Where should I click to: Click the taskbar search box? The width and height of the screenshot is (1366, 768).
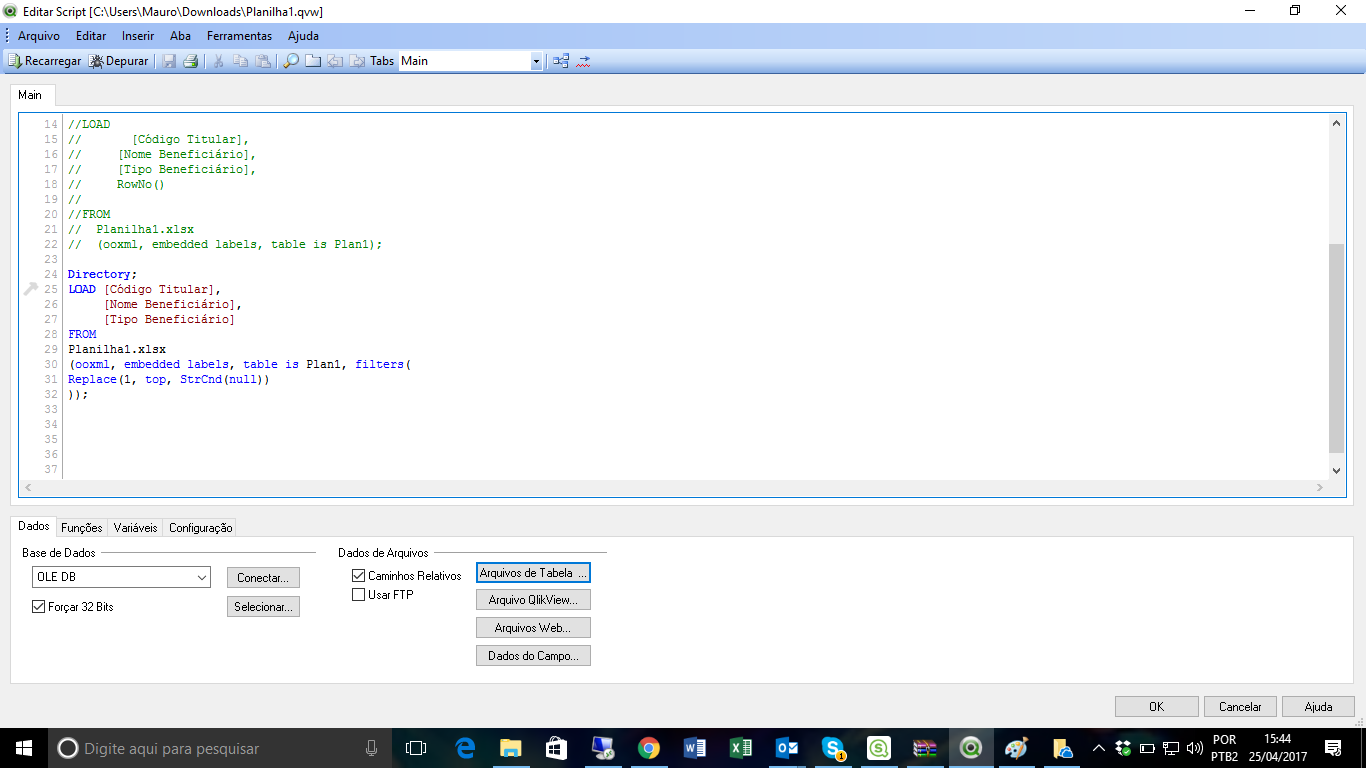coord(219,748)
